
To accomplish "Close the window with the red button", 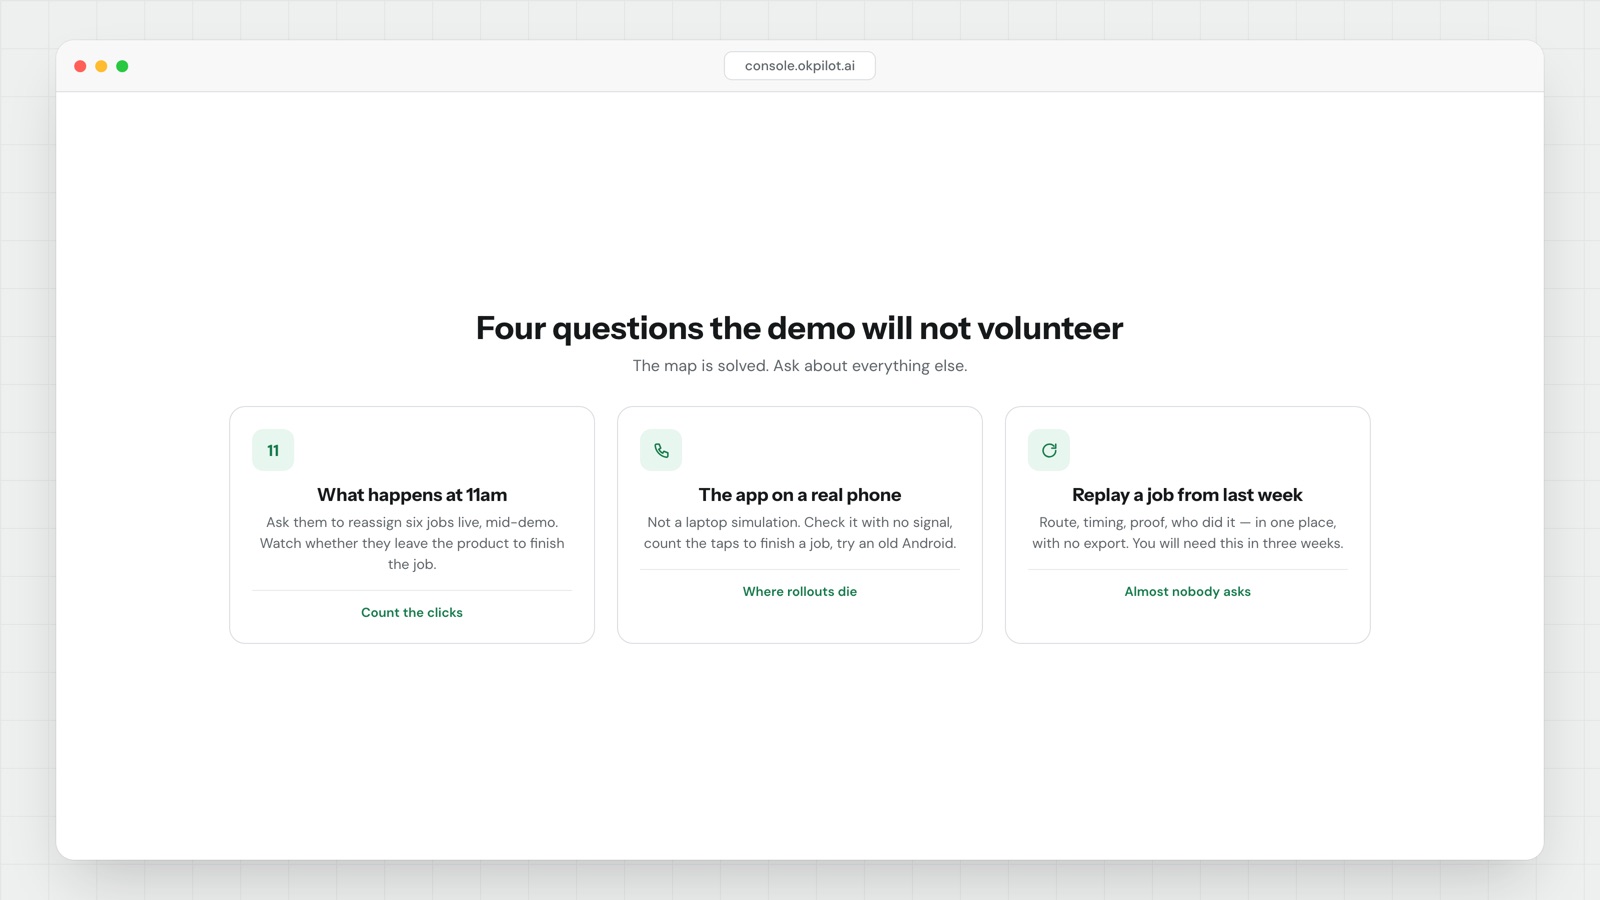I will [x=80, y=66].
